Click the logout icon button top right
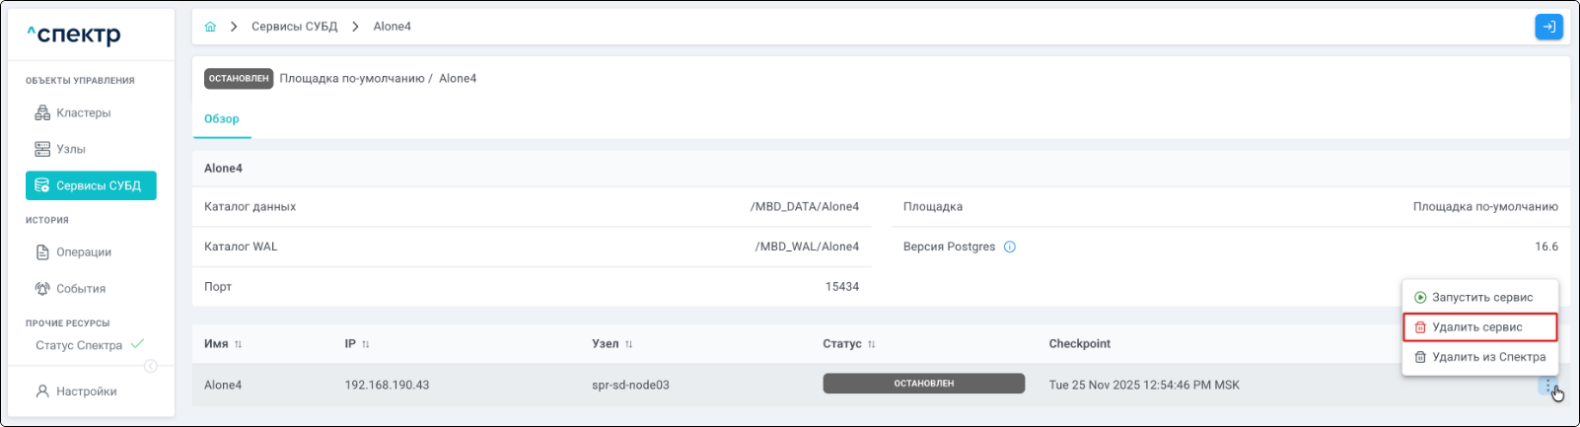Screen dimensions: 1580x427 [x=1548, y=27]
